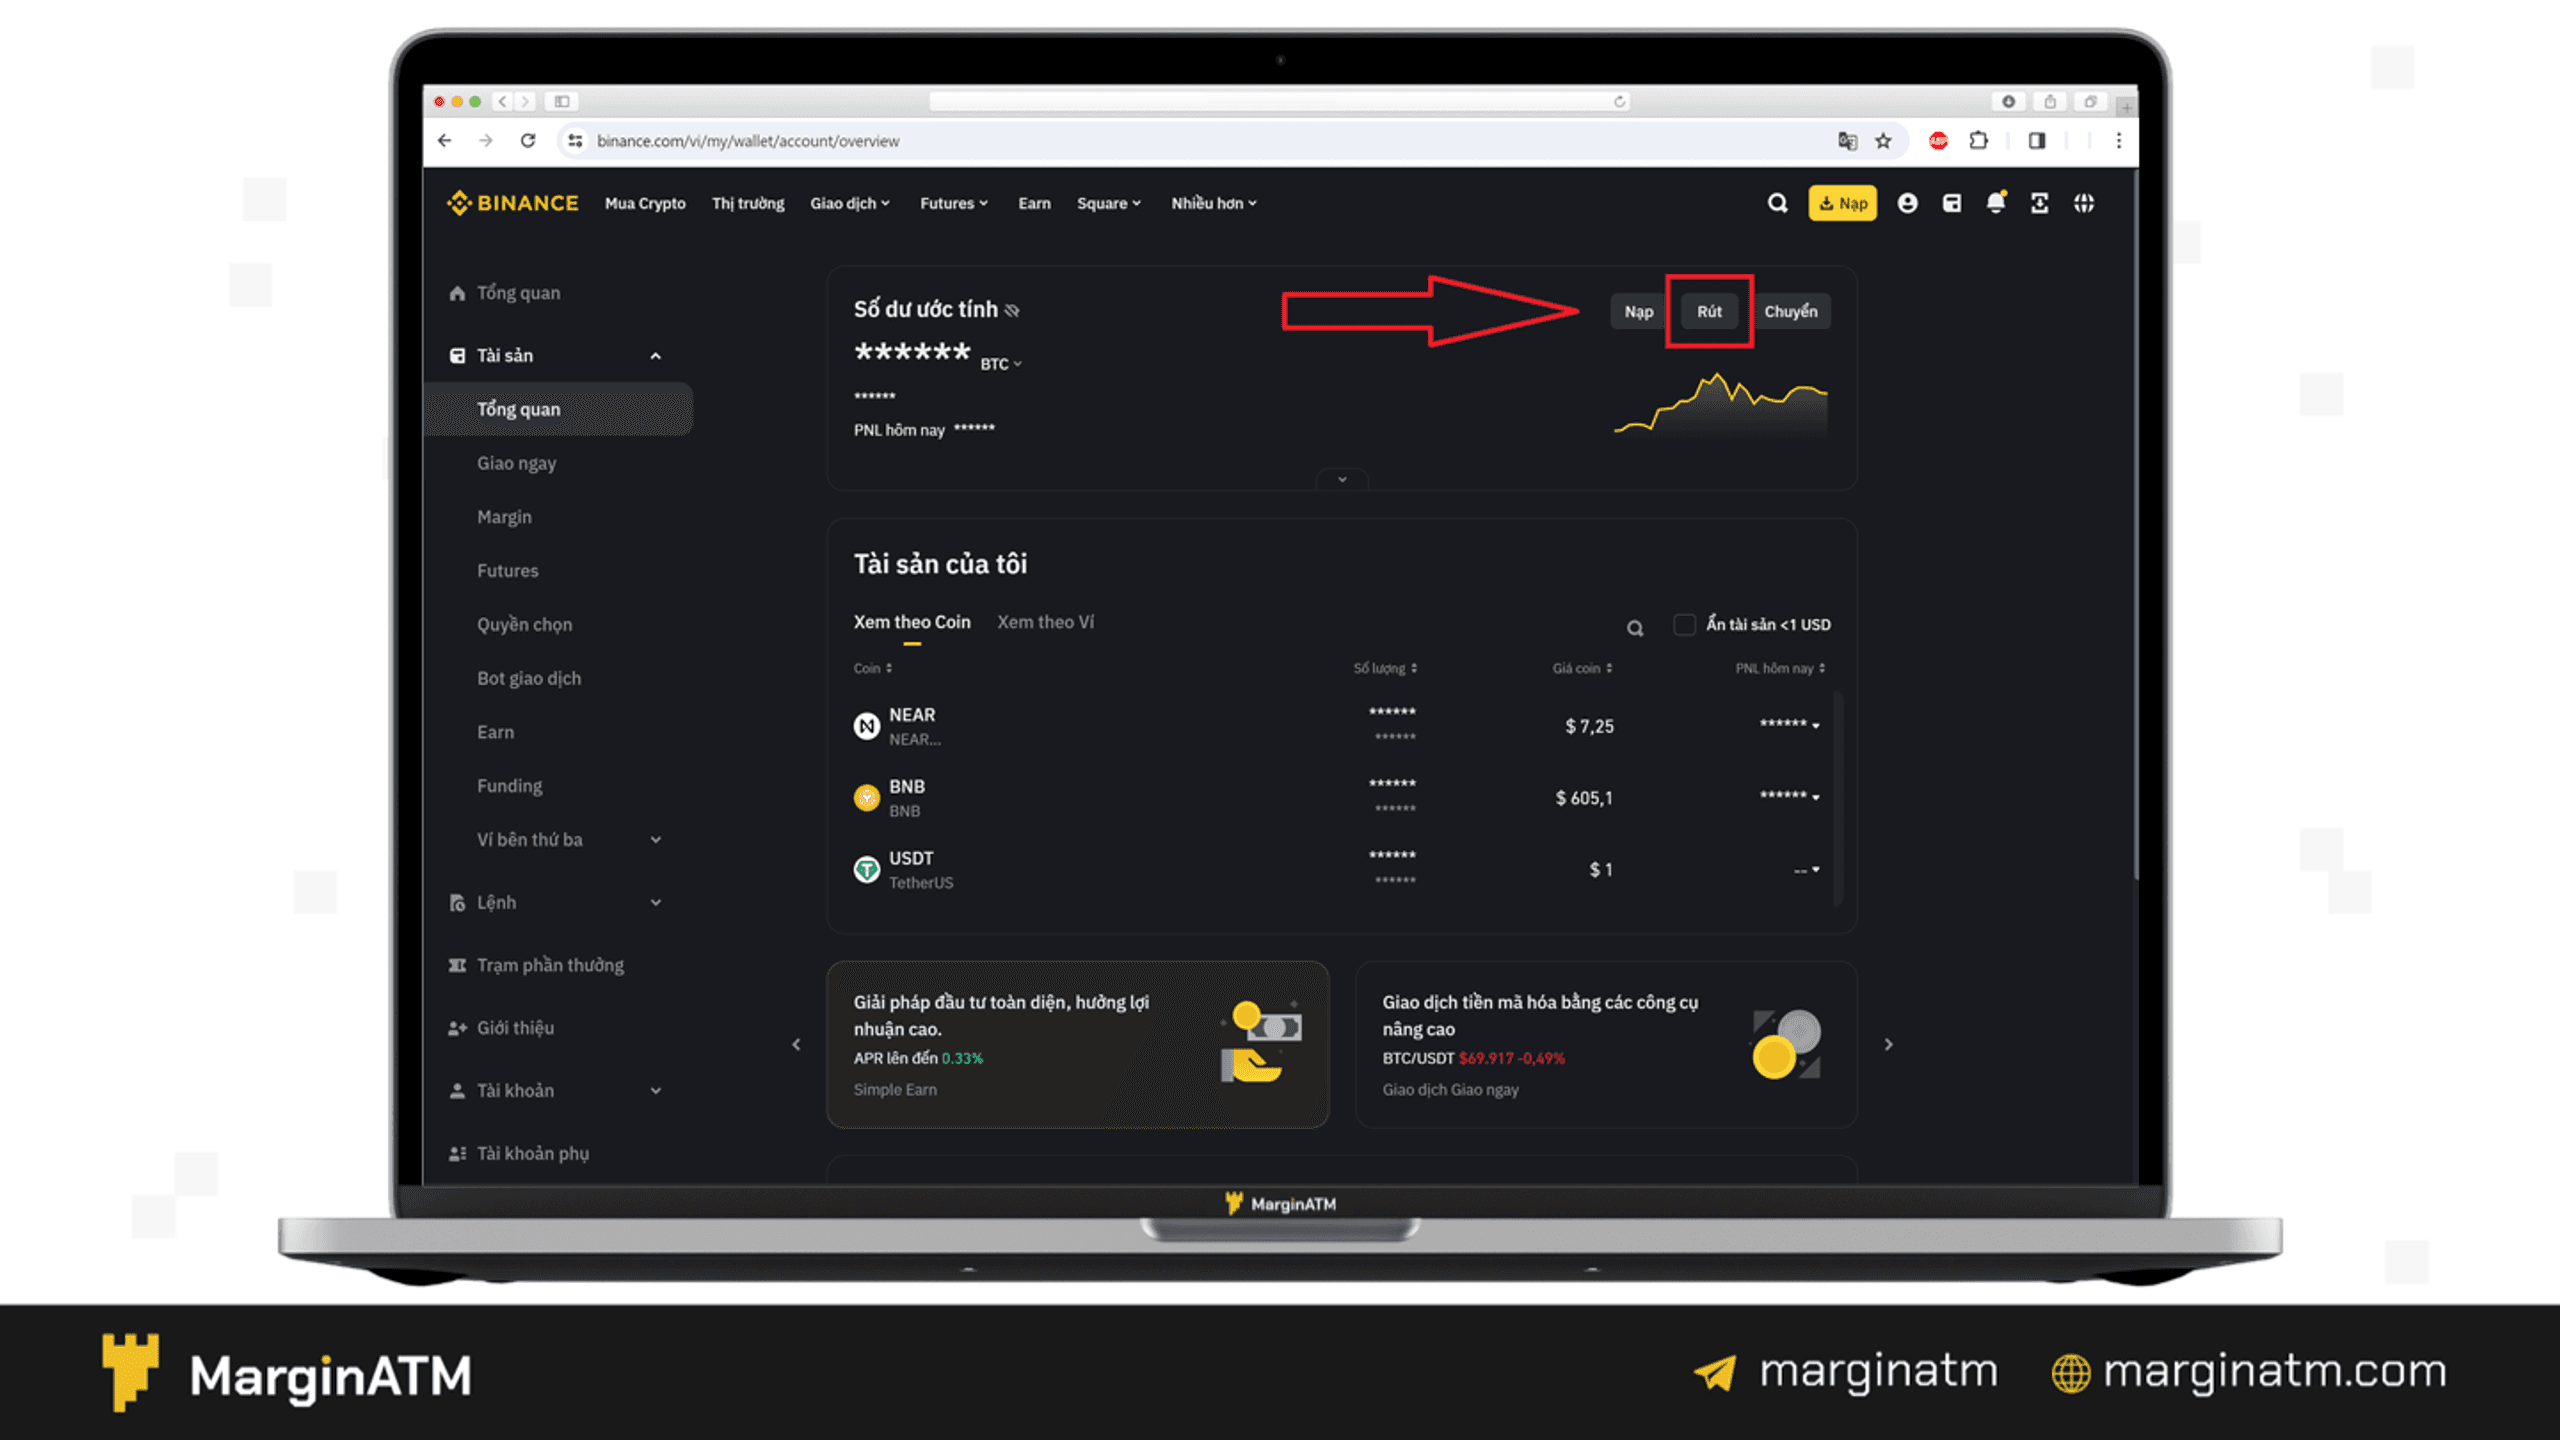Image resolution: width=2560 pixels, height=1440 pixels.
Task: Open the browser extensions puzzle icon
Action: (x=1979, y=141)
